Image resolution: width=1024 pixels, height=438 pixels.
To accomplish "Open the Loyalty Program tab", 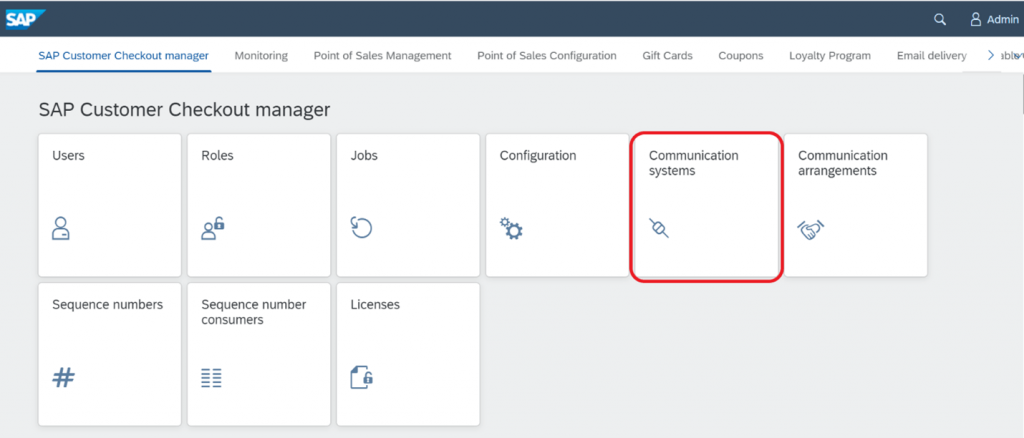I will pos(829,55).
